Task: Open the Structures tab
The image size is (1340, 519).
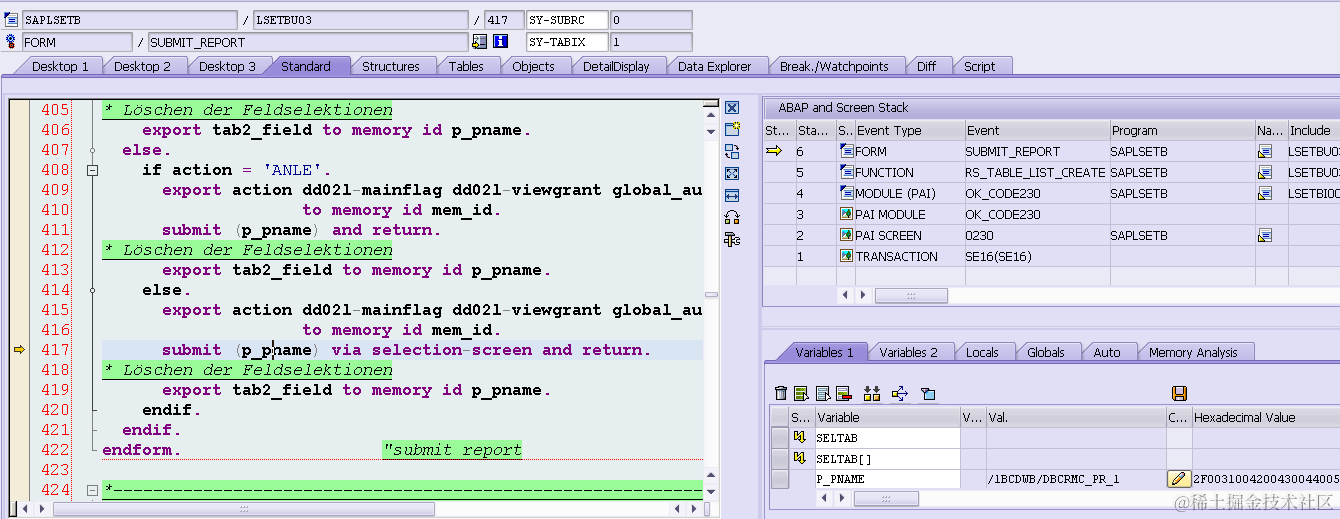Action: pos(390,66)
